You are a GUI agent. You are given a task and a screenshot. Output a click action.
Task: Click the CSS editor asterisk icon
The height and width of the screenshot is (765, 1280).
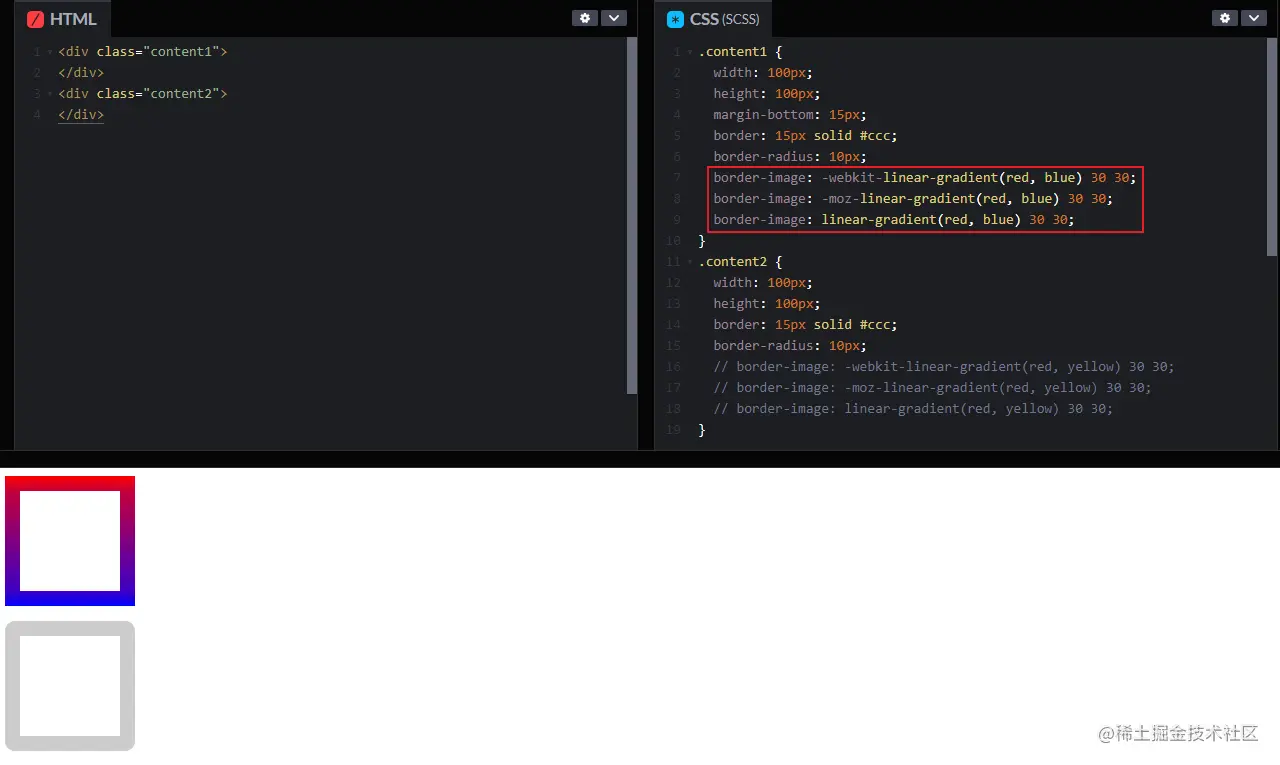click(675, 19)
